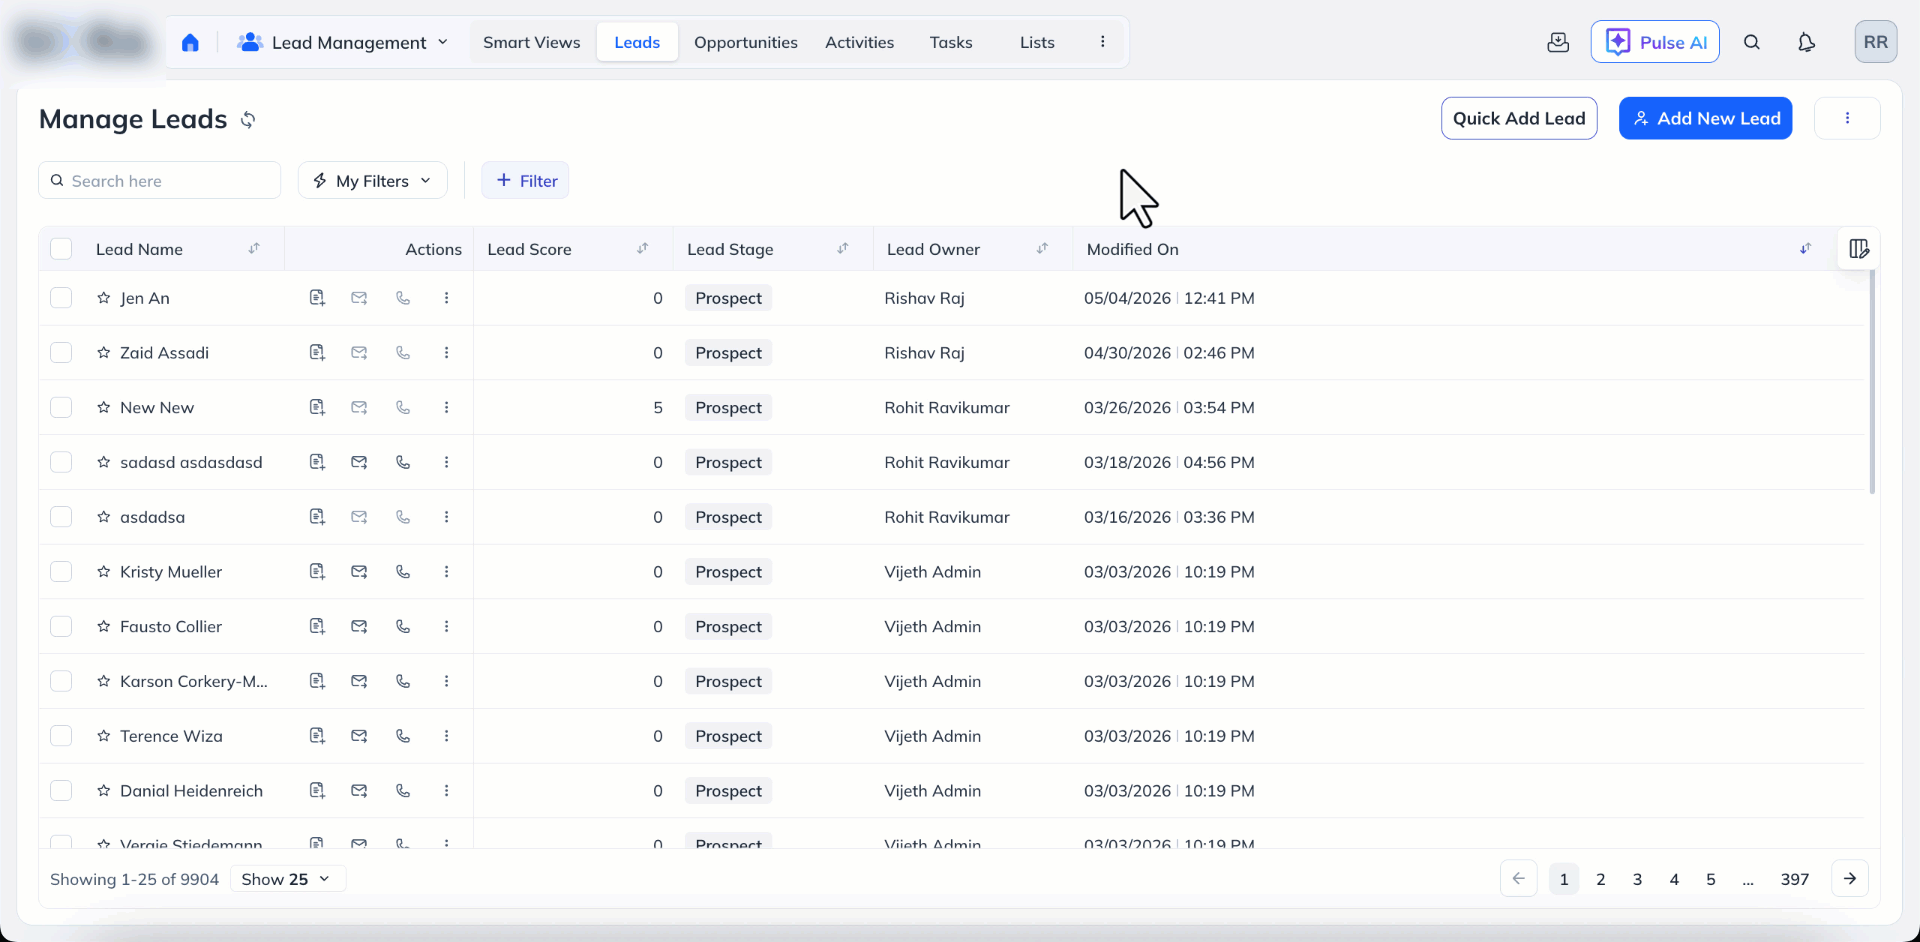Open more navigation options kebab

click(1103, 42)
